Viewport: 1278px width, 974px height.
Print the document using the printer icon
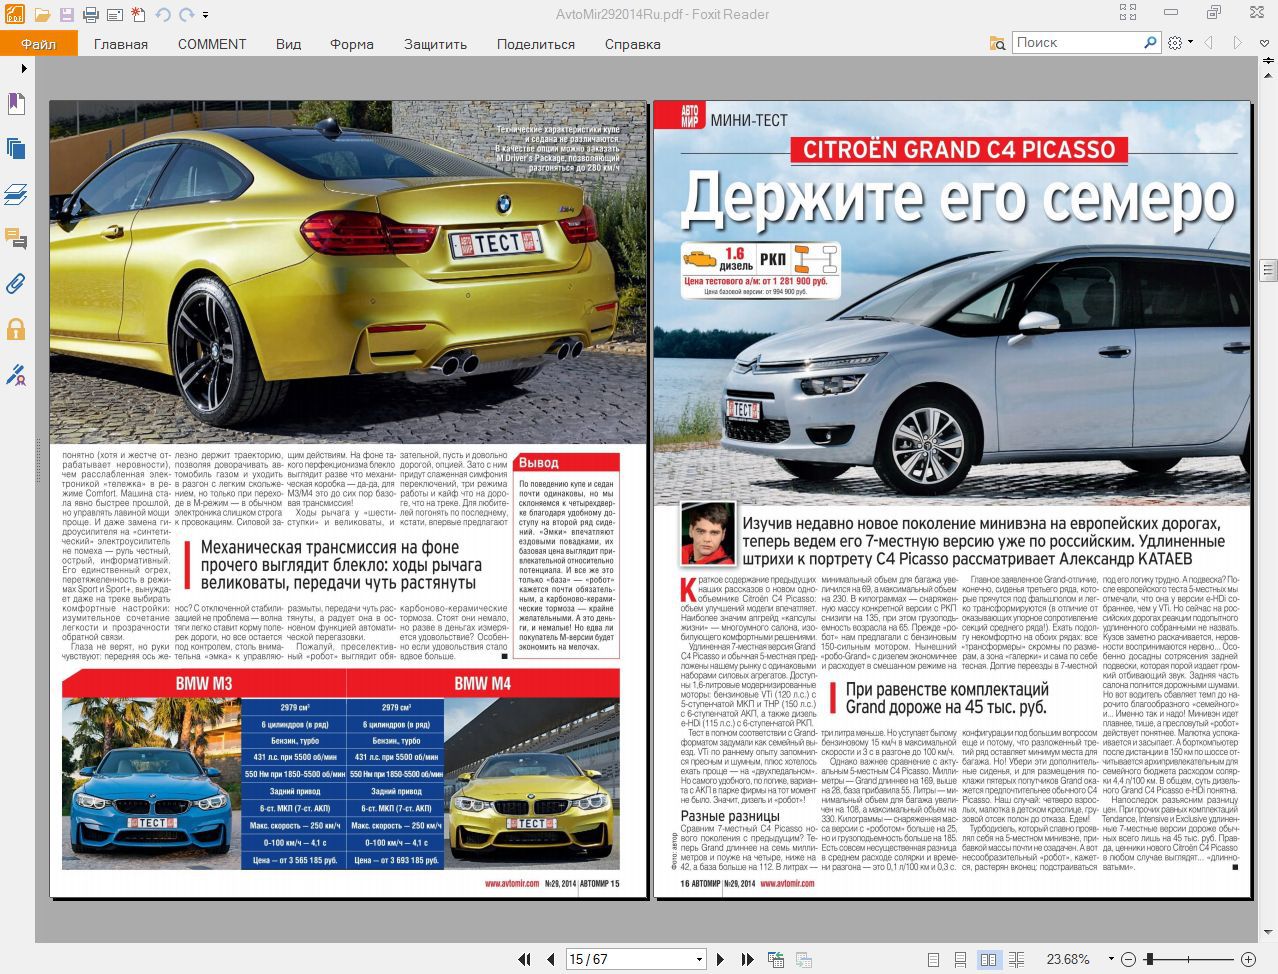[x=90, y=15]
